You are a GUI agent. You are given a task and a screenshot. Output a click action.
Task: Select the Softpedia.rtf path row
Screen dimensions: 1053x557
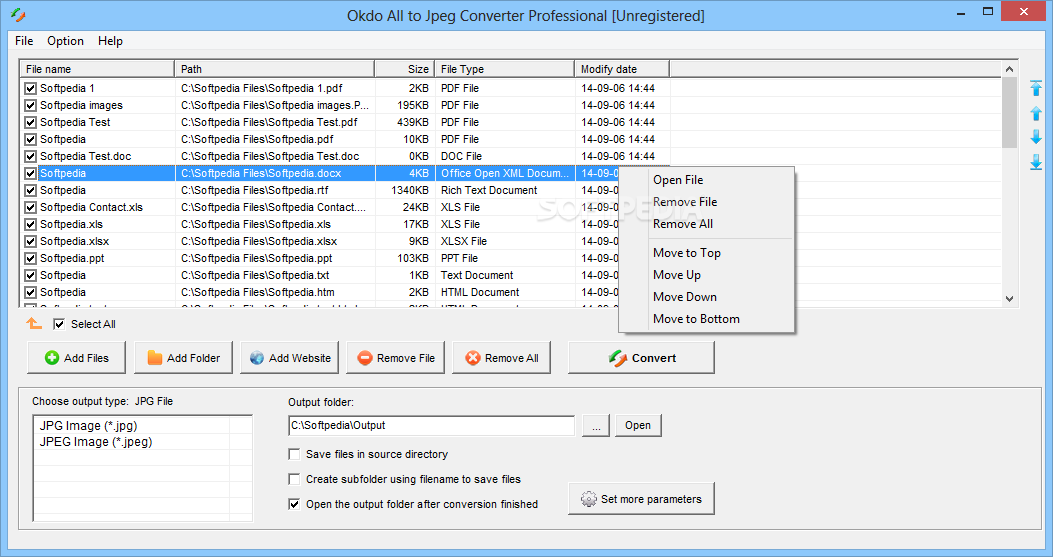pyautogui.click(x=255, y=190)
